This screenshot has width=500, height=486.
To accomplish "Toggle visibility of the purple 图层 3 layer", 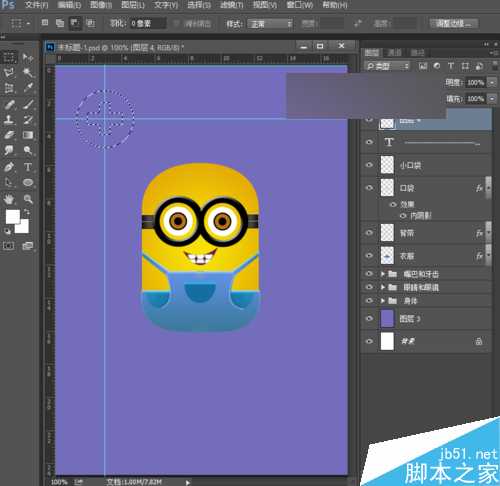I will click(x=369, y=318).
